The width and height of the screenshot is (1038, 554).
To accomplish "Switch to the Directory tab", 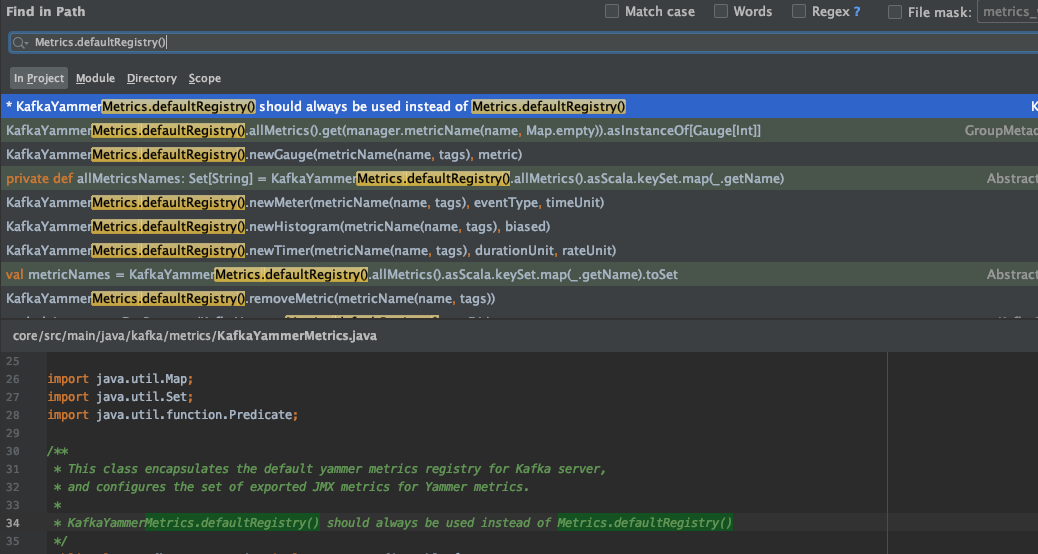I will (152, 78).
